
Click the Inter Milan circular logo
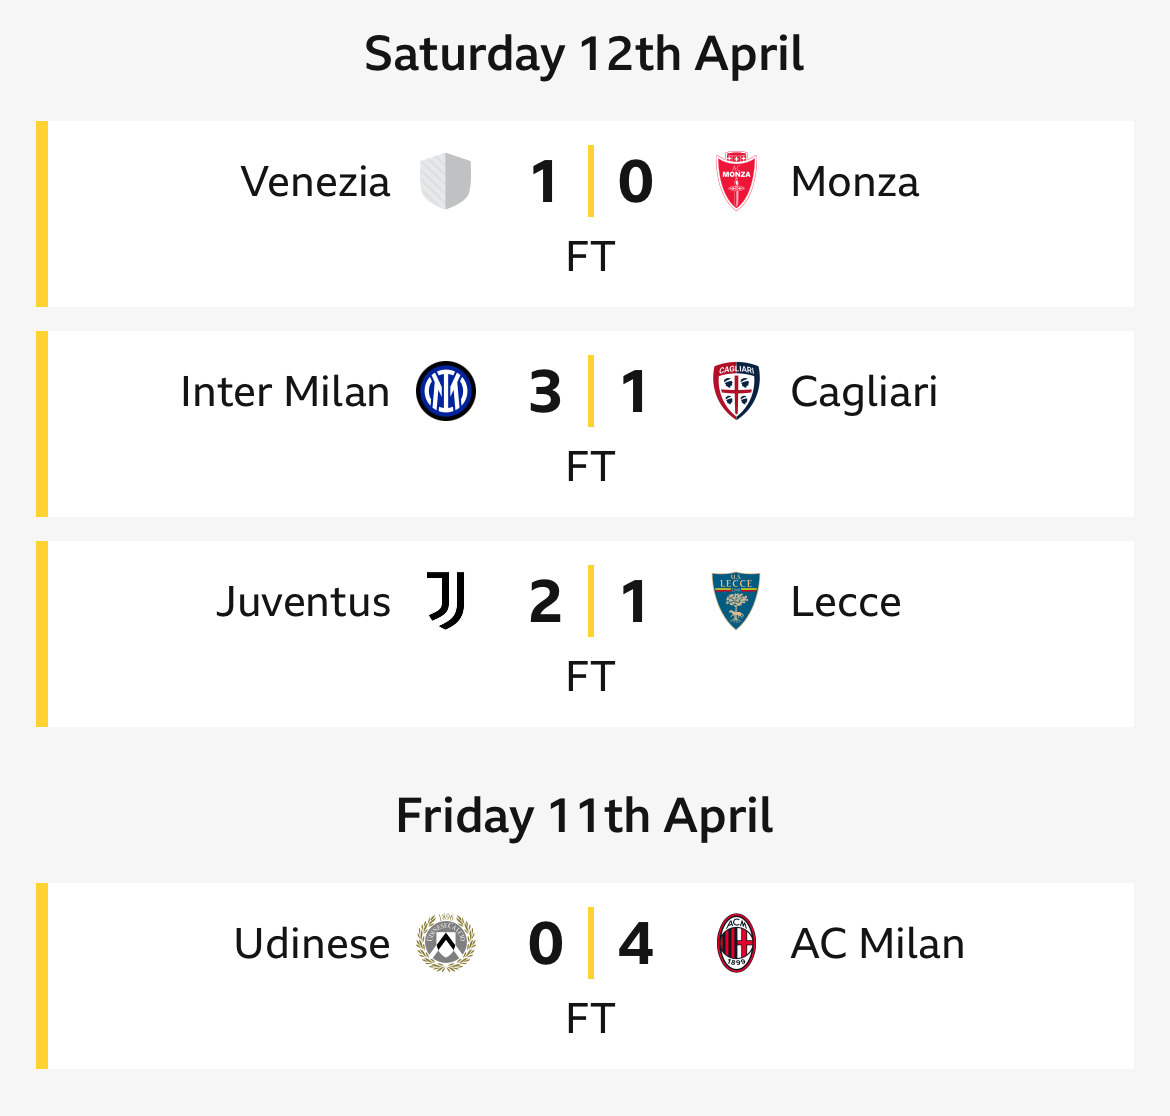[445, 391]
